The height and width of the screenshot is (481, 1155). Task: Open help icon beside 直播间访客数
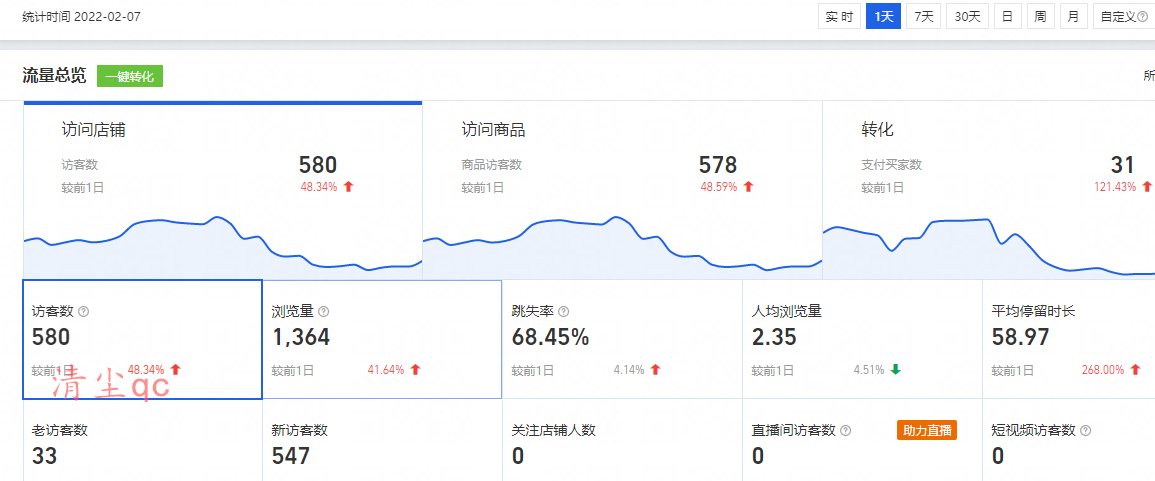click(845, 431)
